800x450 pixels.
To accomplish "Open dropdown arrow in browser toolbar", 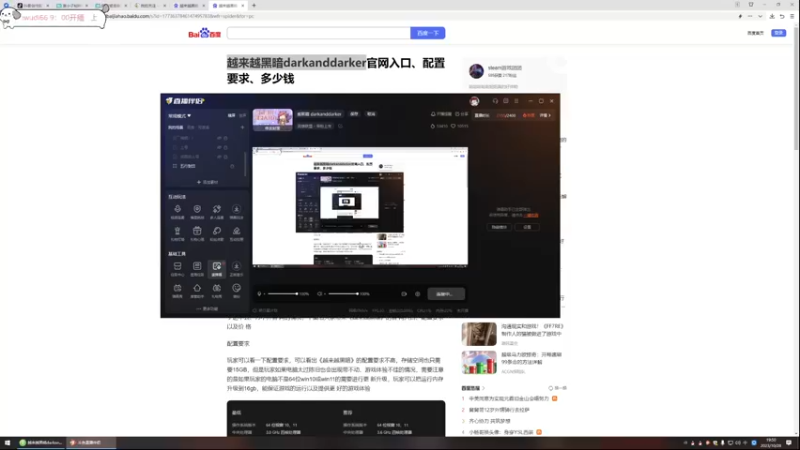I will 760,16.
